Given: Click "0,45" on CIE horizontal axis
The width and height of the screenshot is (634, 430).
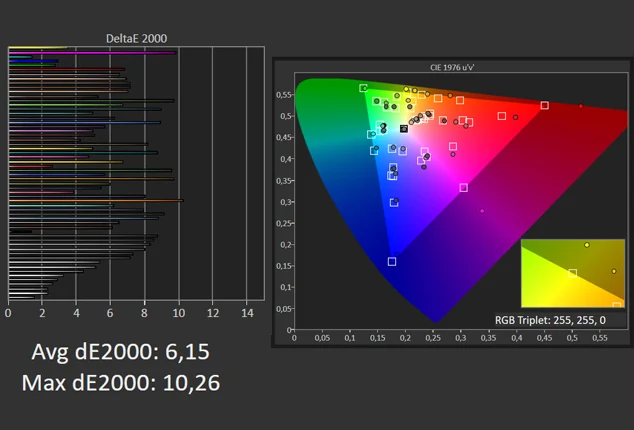Looking at the screenshot, I should point(544,338).
